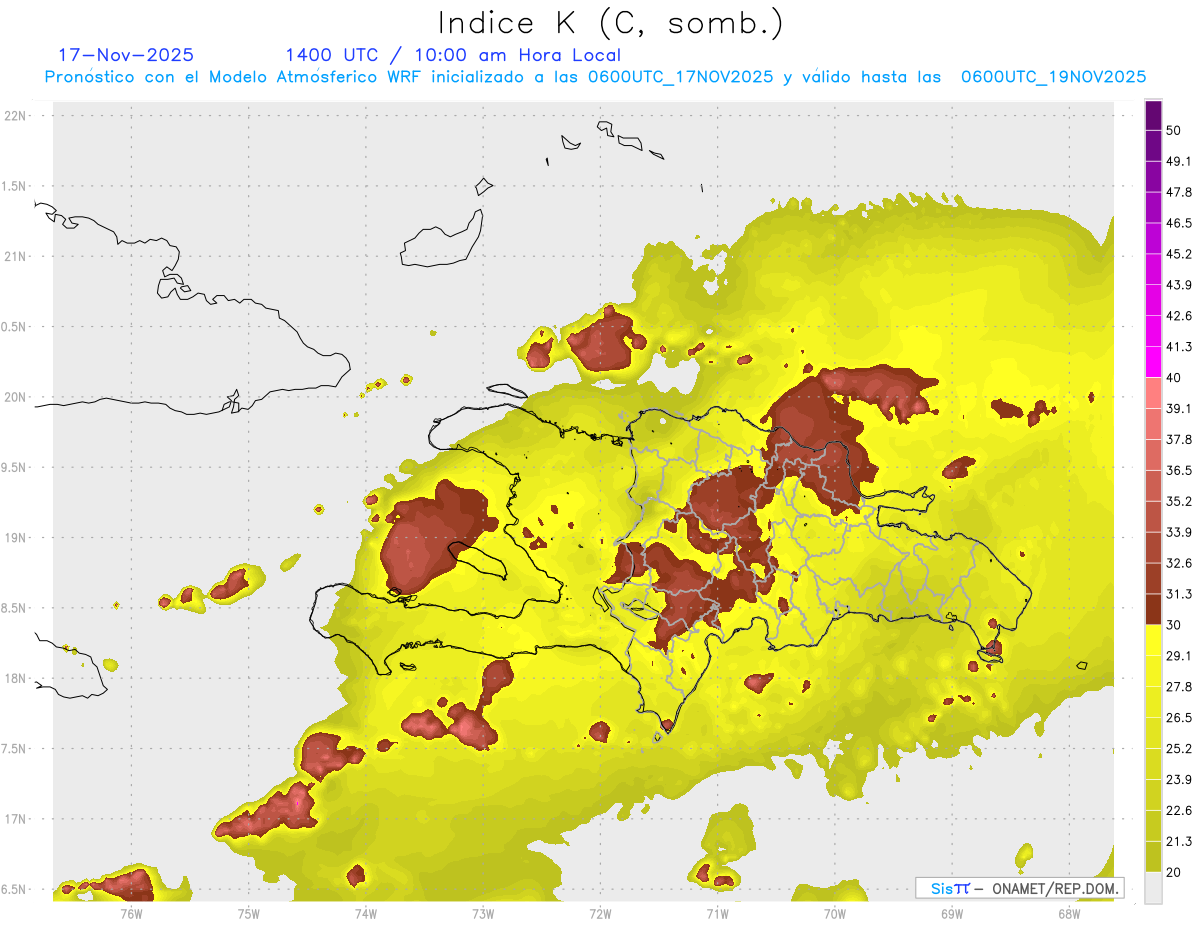Click the color scale label '35.2'
Image resolution: width=1200 pixels, height=927 pixels.
1179,501
